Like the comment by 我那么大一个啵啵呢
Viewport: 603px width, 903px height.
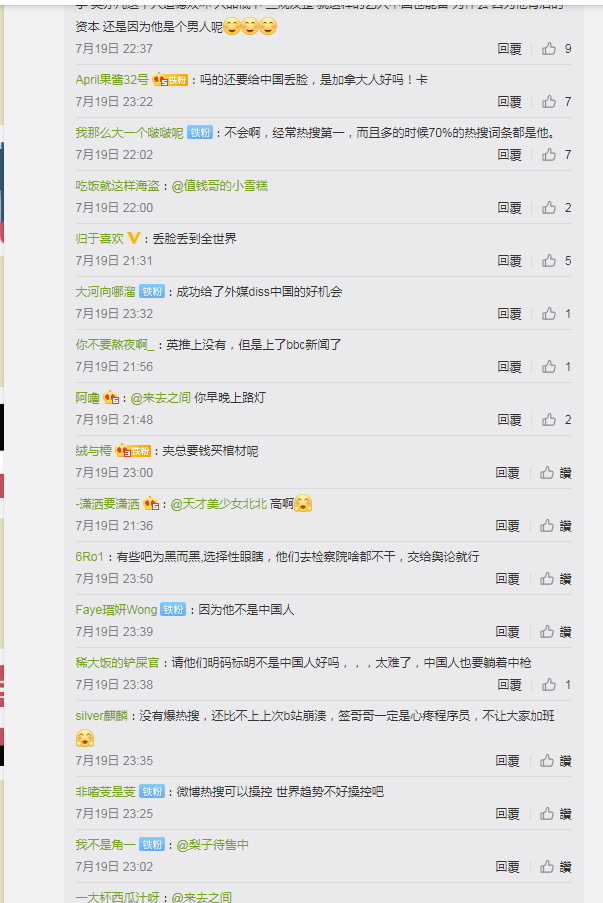(549, 155)
